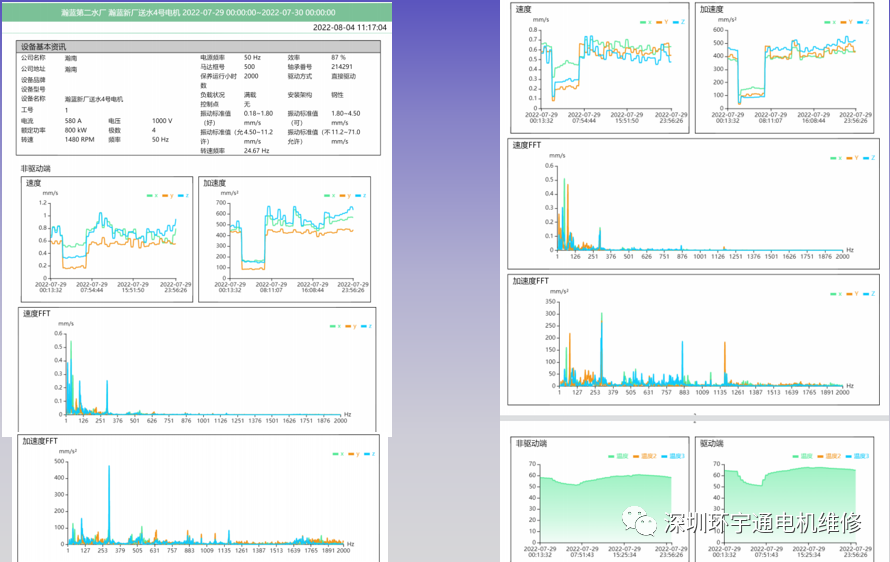890x562 pixels.
Task: Select the 1480 RPM speed value
Action: coord(80,140)
